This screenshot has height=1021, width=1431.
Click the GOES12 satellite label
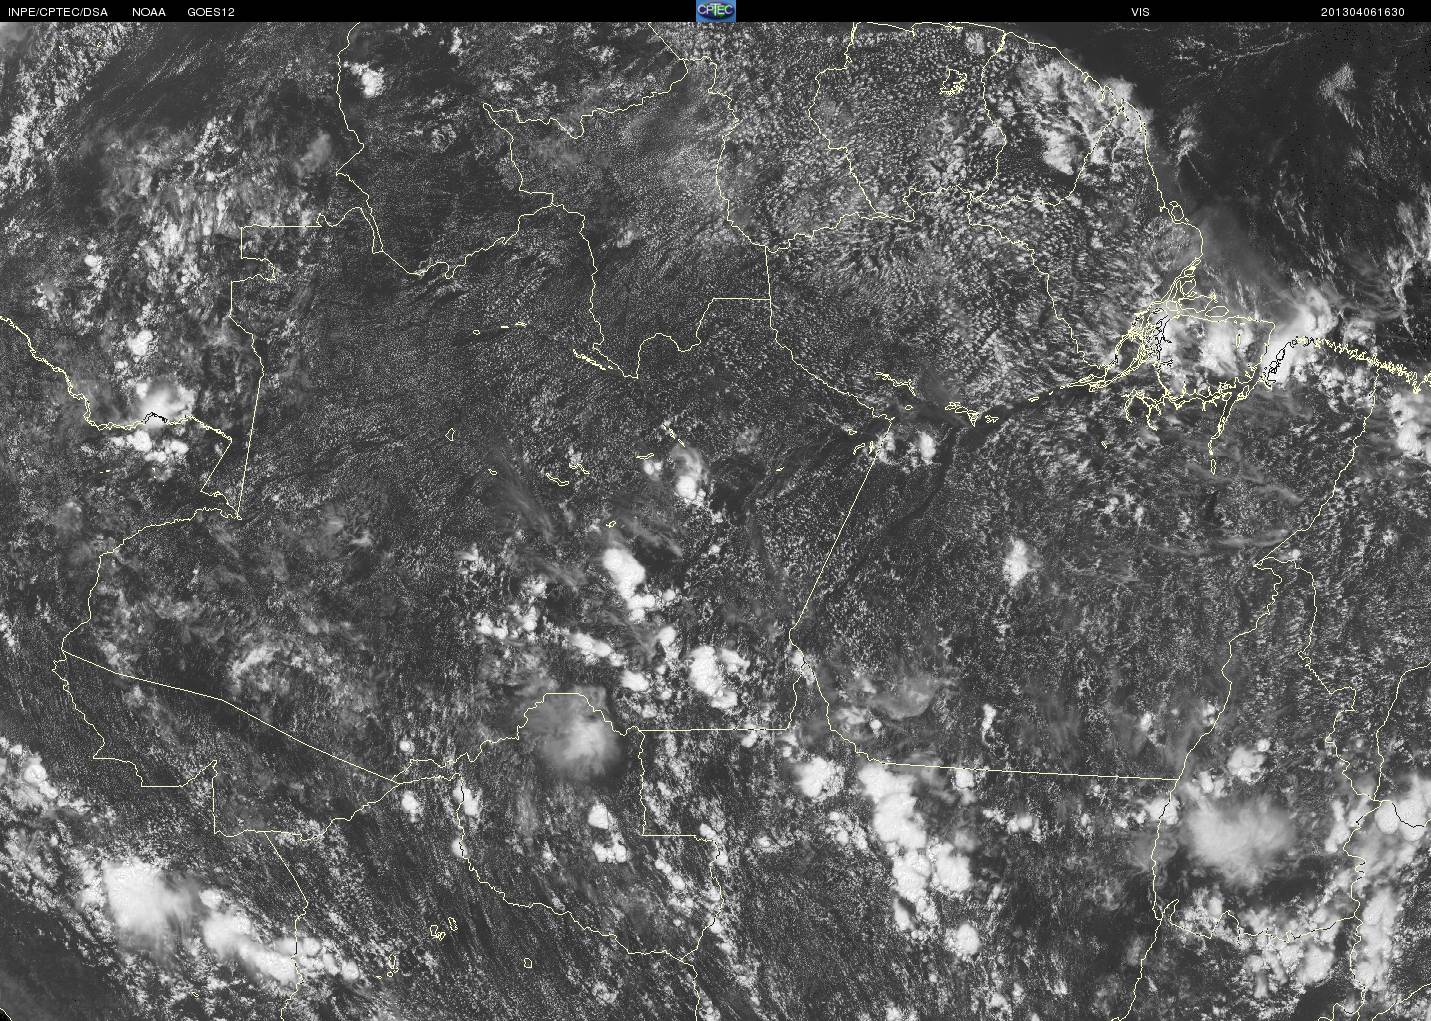pos(211,12)
